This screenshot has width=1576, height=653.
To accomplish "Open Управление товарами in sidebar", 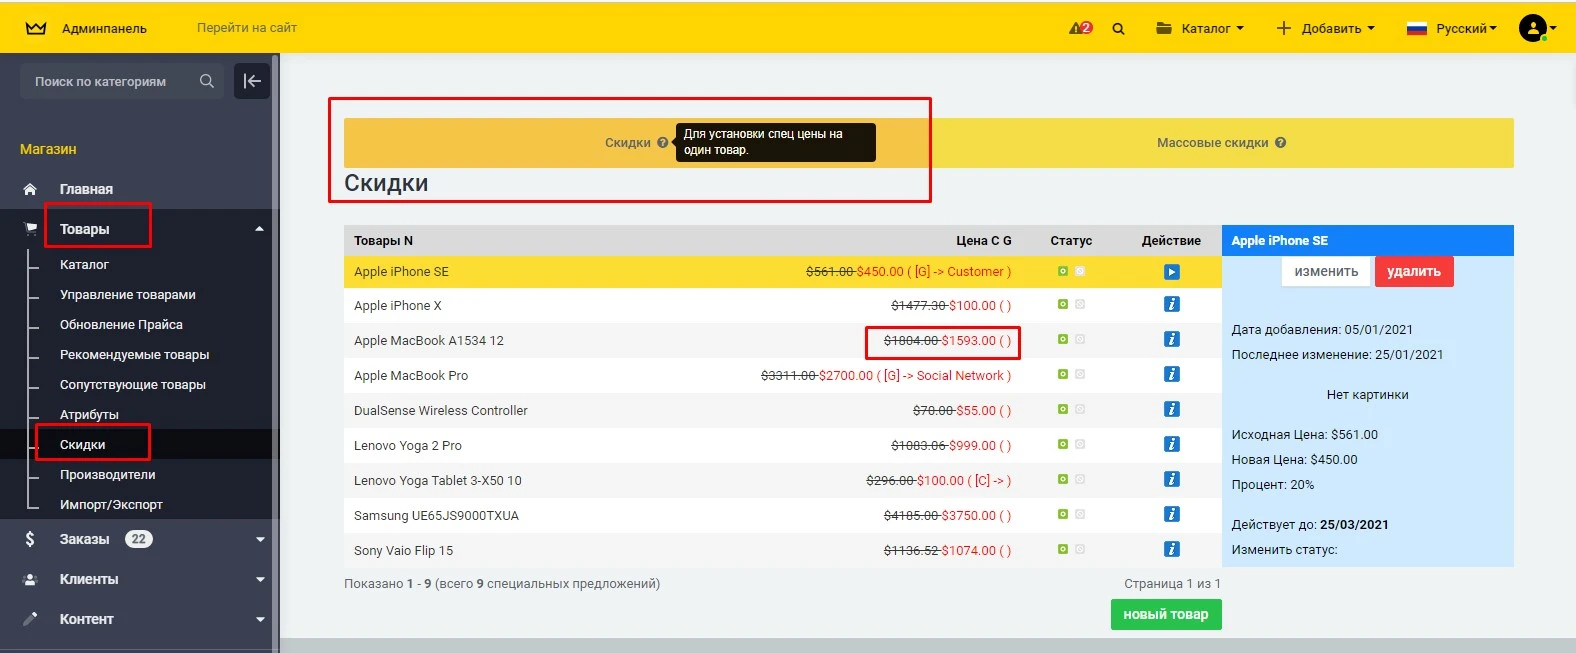I will pyautogui.click(x=128, y=295).
